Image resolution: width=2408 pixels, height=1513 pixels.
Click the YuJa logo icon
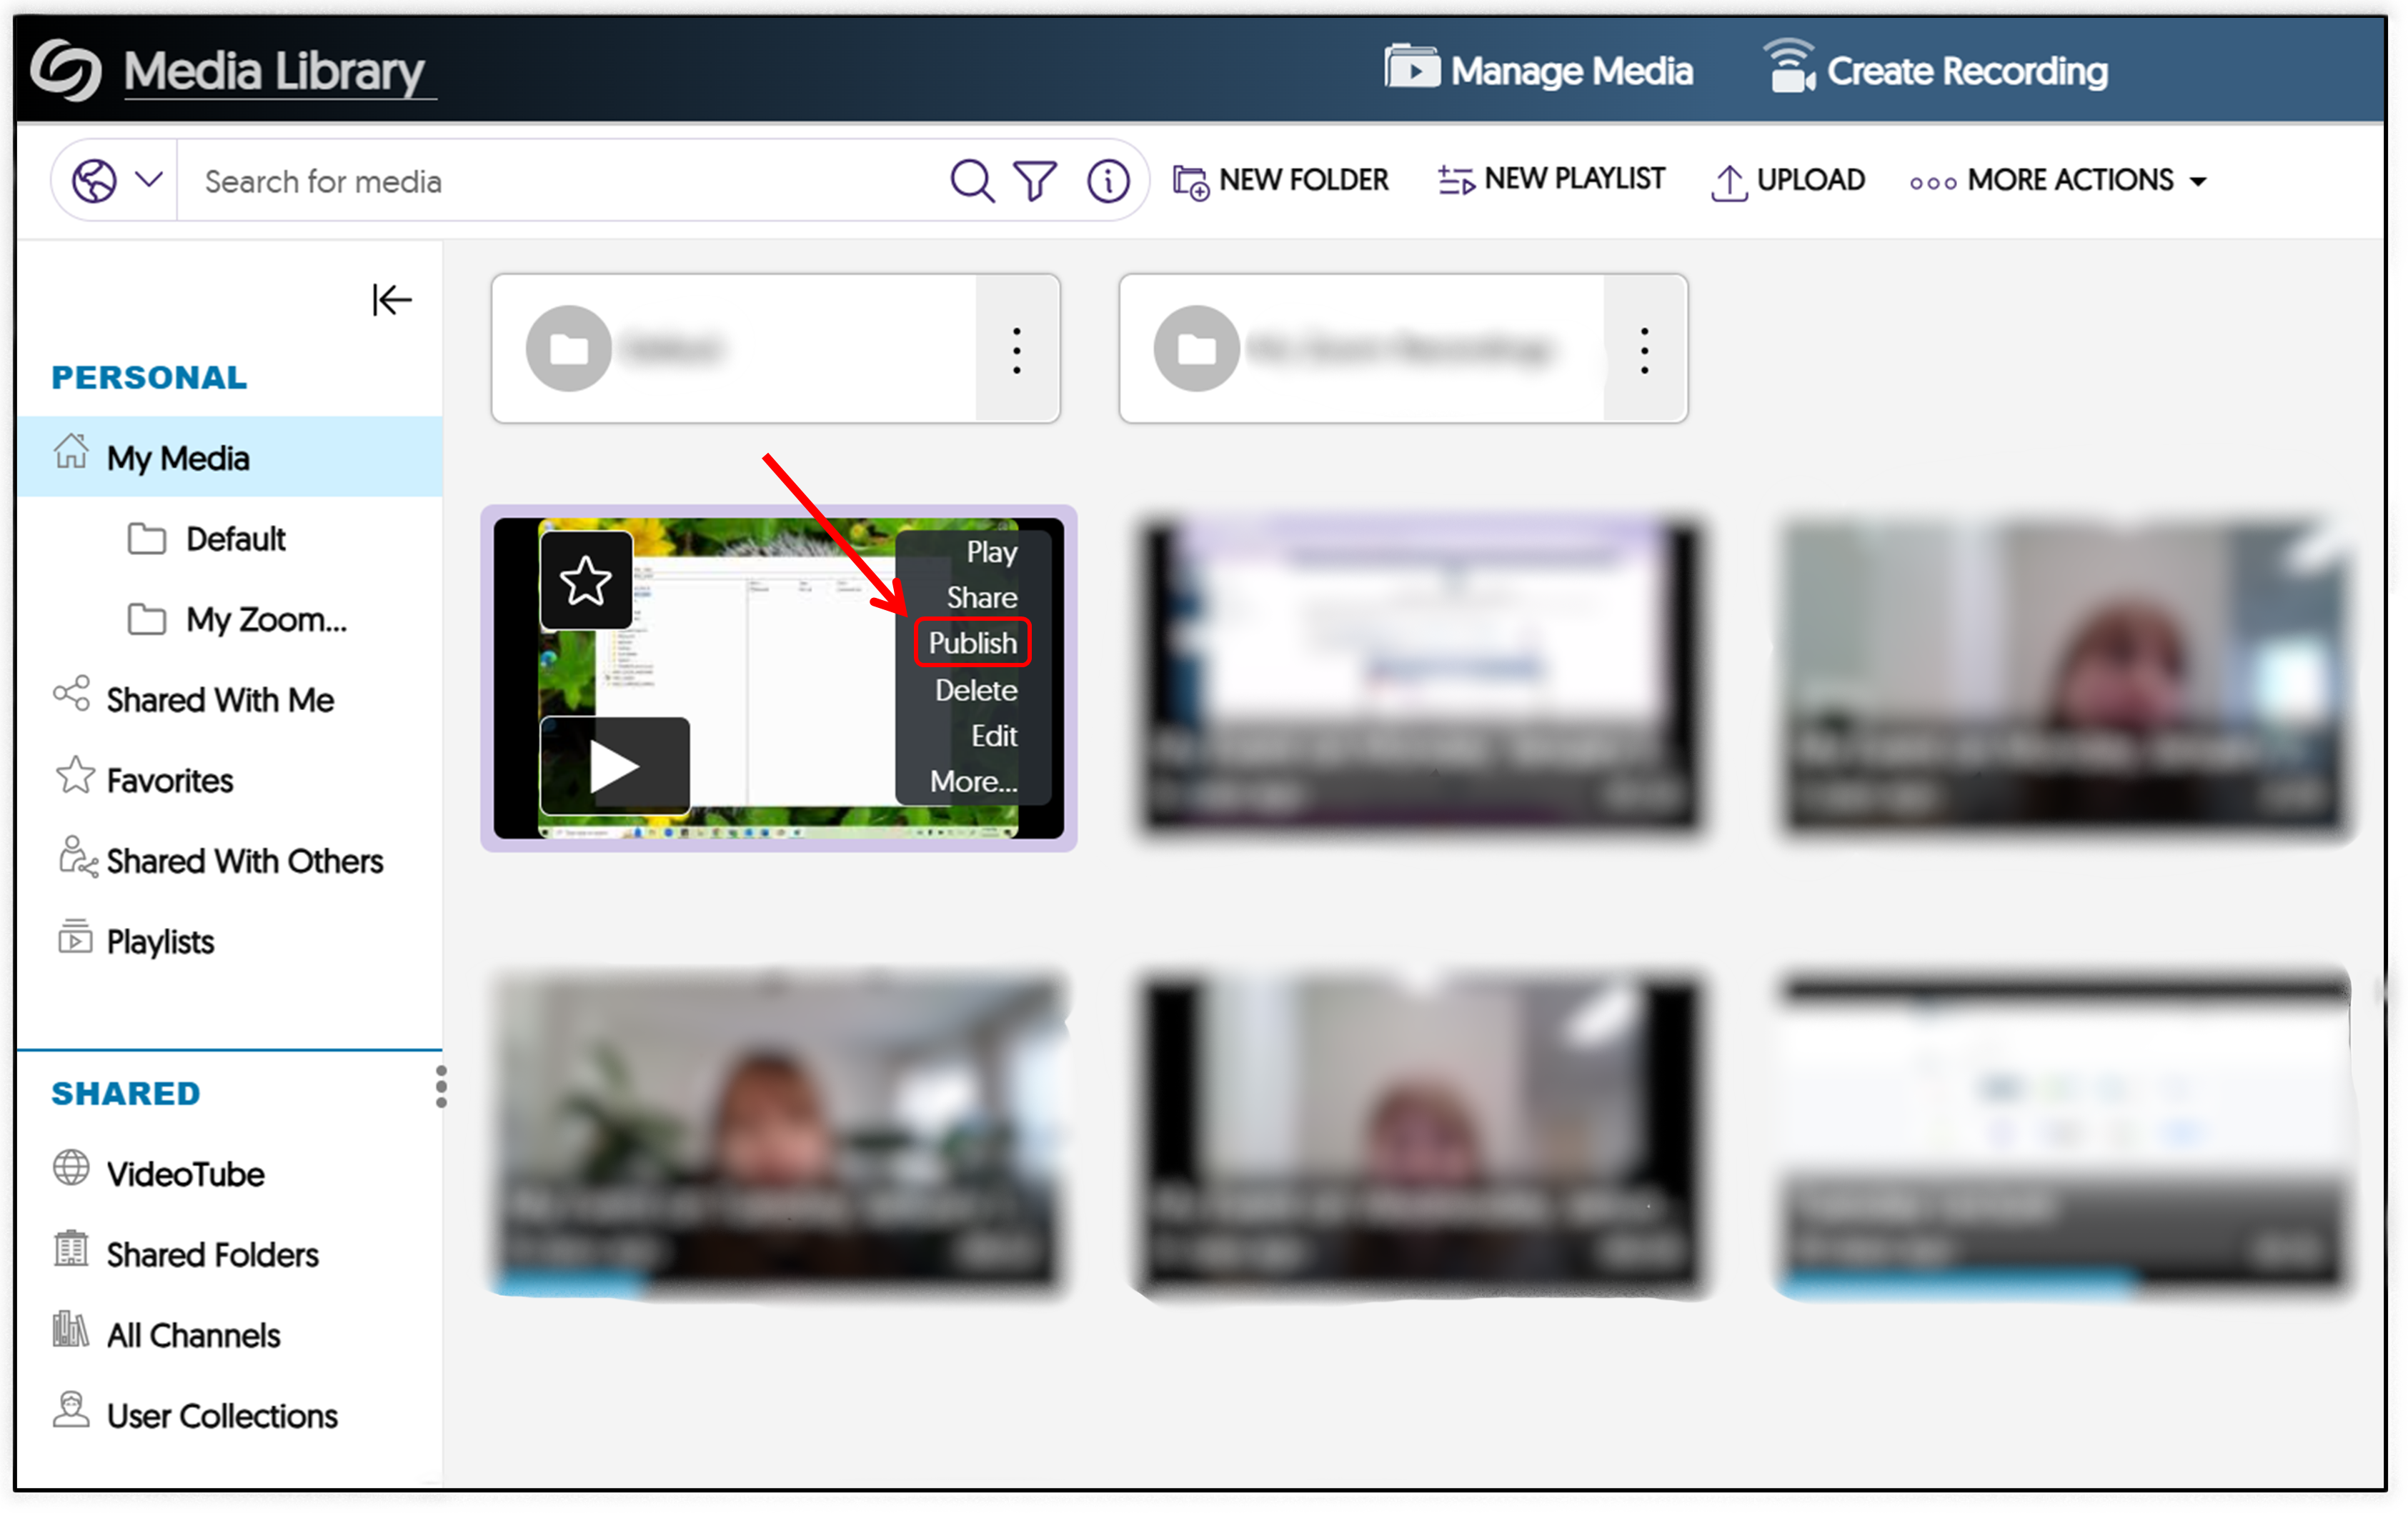[66, 70]
